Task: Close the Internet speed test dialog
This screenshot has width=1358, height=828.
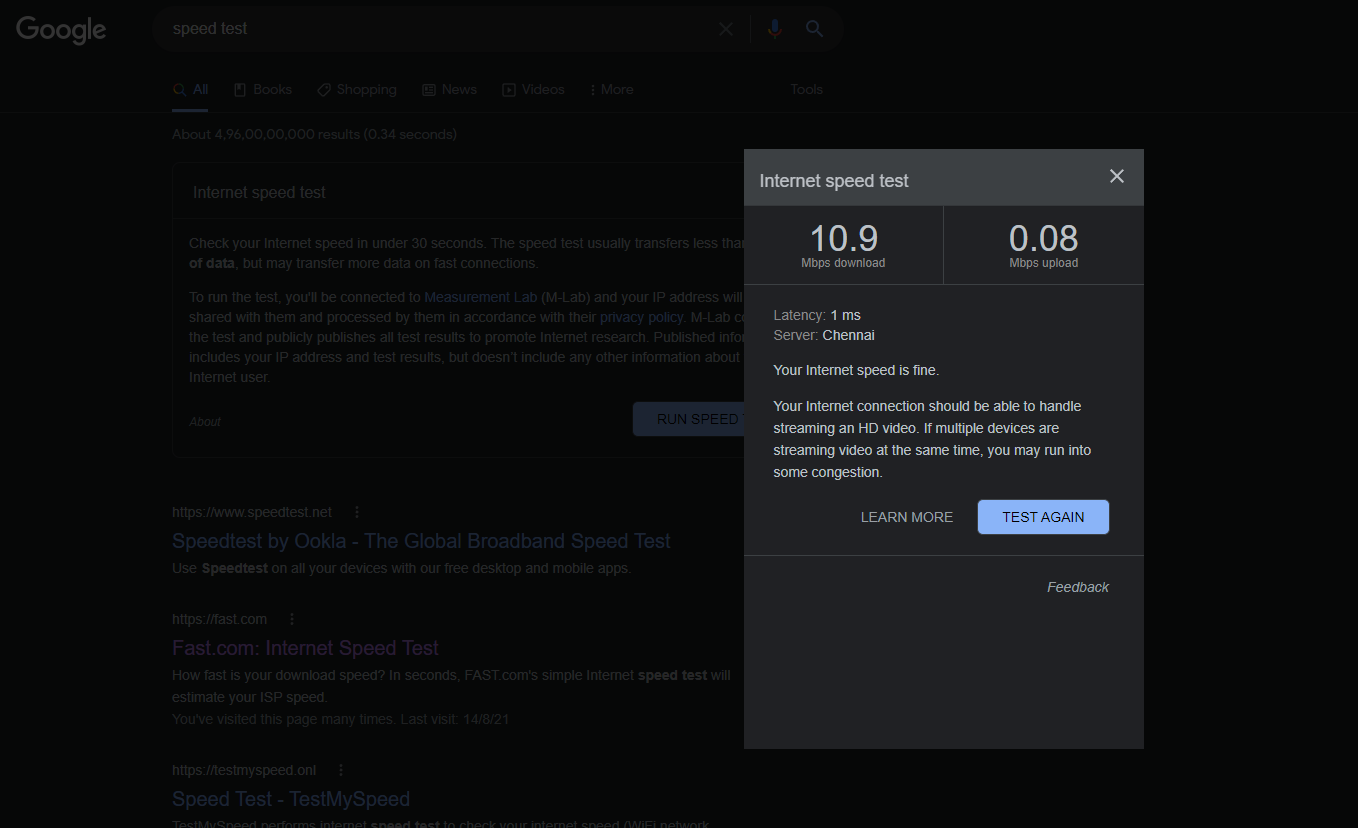Action: [x=1117, y=177]
